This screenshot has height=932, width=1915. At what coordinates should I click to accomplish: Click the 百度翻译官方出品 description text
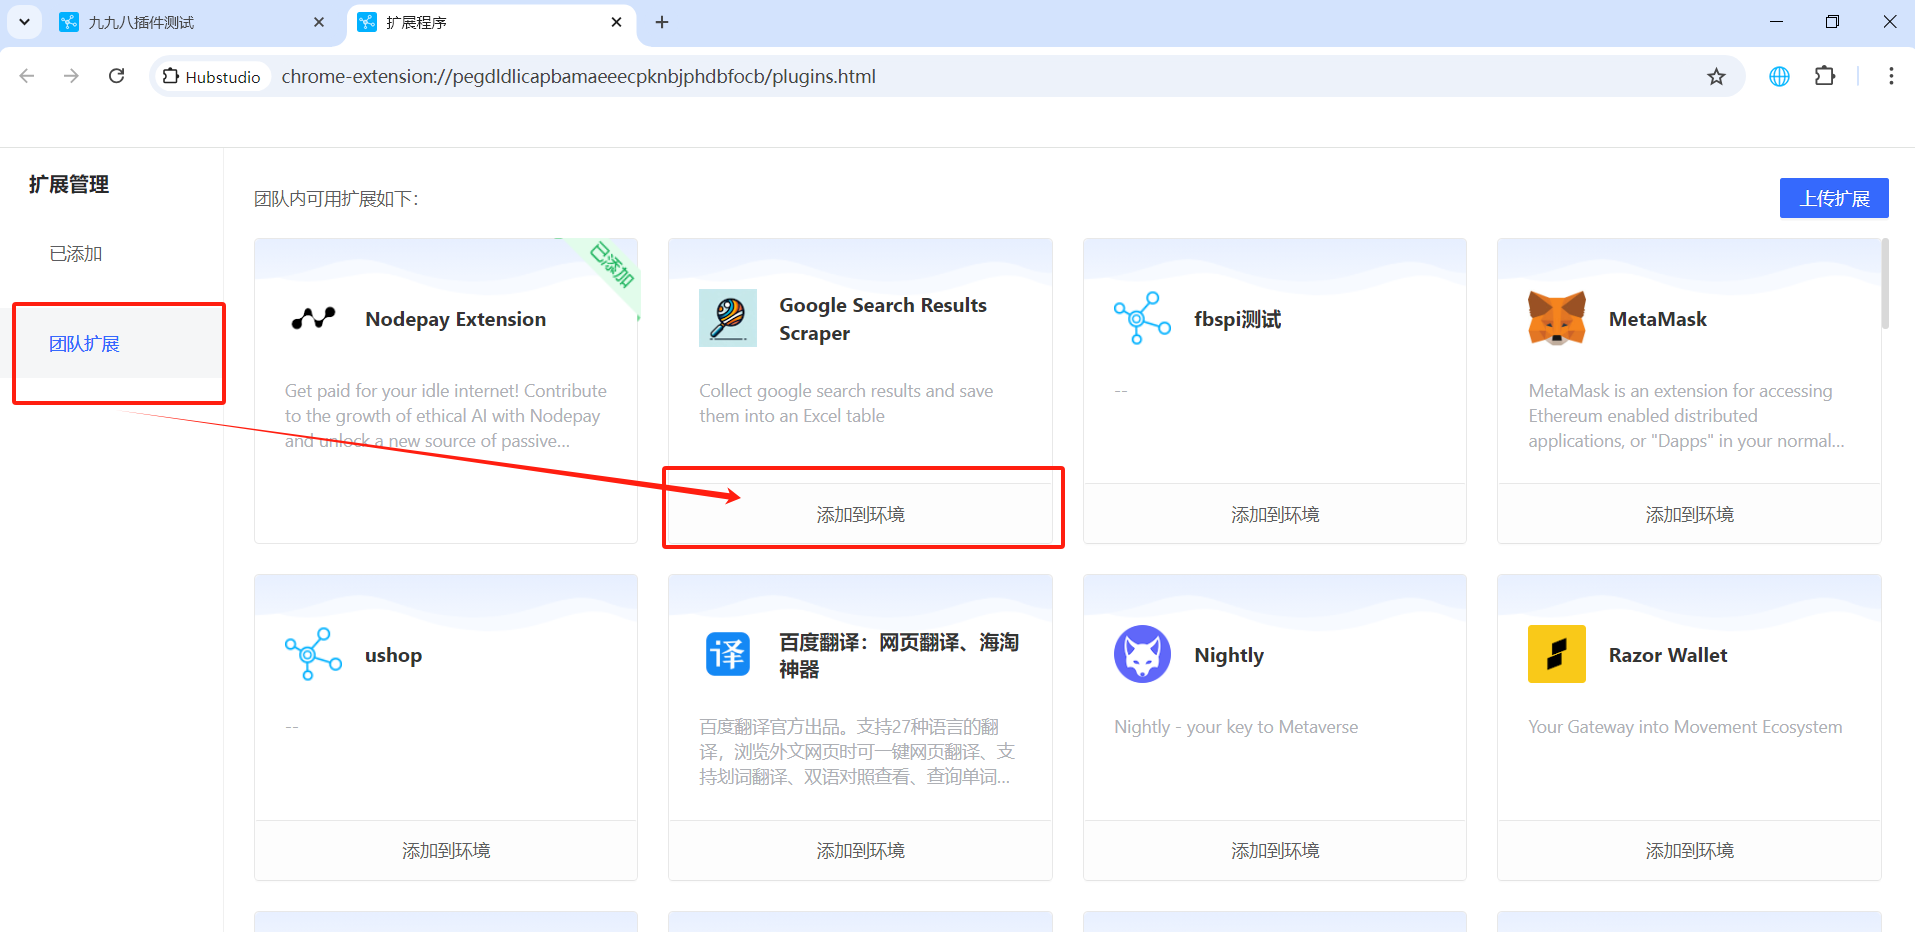pyautogui.click(x=857, y=752)
